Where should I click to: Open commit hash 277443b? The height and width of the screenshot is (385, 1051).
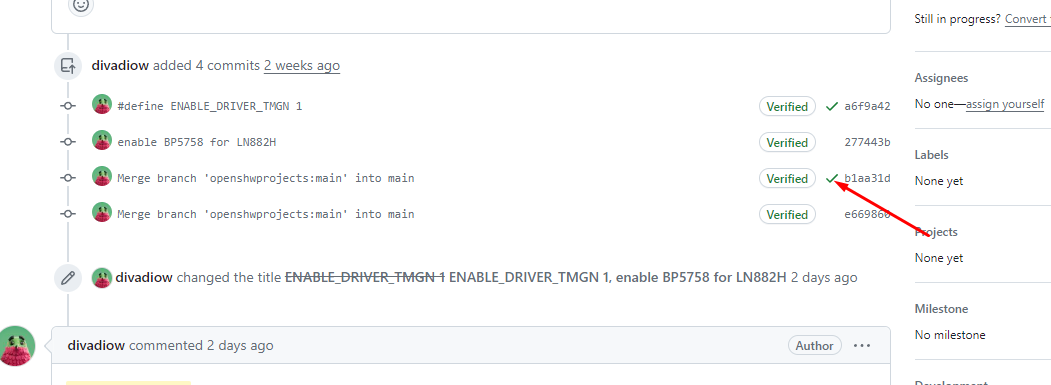coord(867,142)
